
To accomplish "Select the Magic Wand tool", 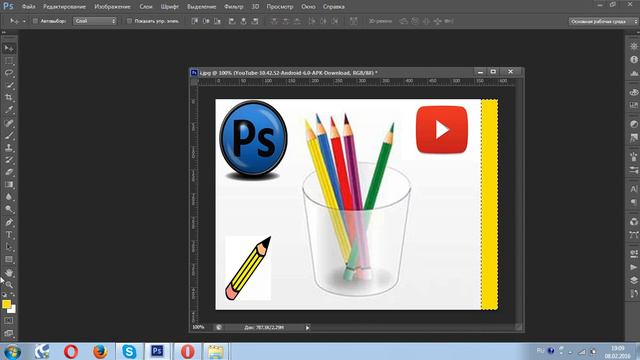I will [9, 85].
